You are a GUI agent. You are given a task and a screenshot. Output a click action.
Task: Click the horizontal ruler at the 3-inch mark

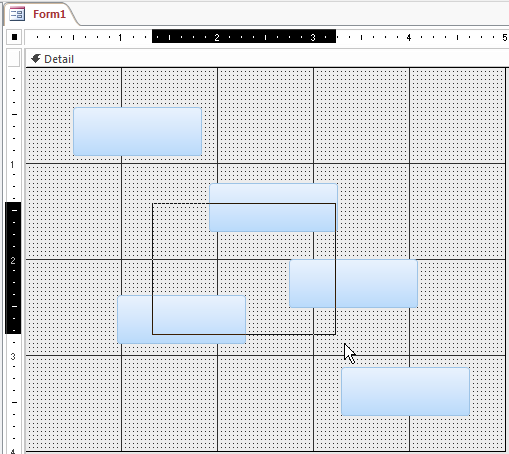pyautogui.click(x=313, y=37)
